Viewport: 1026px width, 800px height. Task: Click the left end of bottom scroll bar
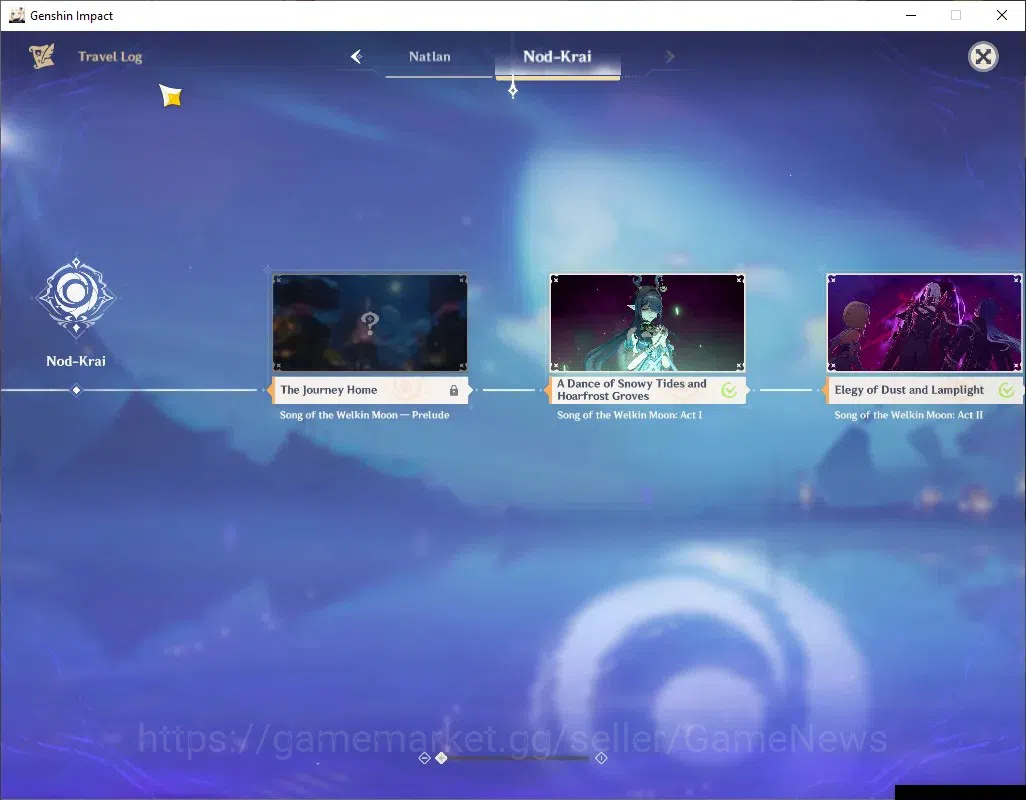[x=424, y=758]
